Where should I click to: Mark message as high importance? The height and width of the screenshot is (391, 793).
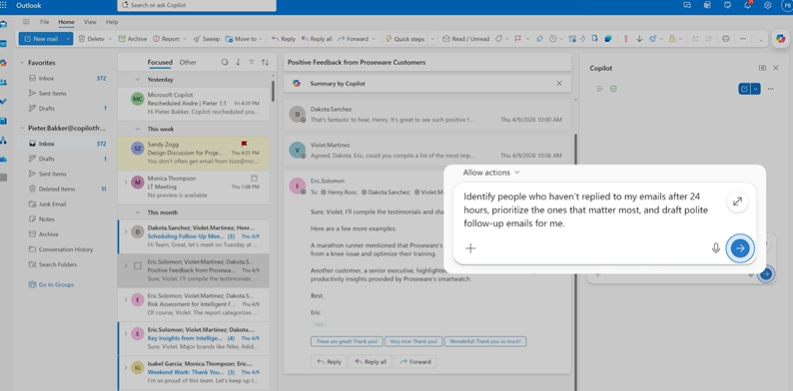point(626,39)
